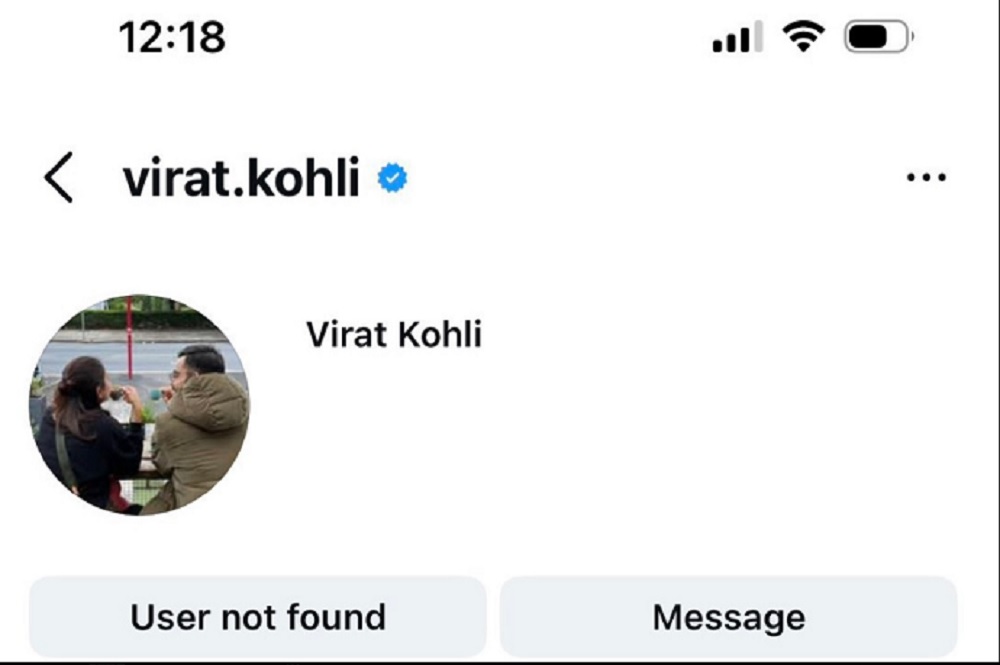Tap the blue verified badge
1000x665 pixels.
[x=392, y=179]
